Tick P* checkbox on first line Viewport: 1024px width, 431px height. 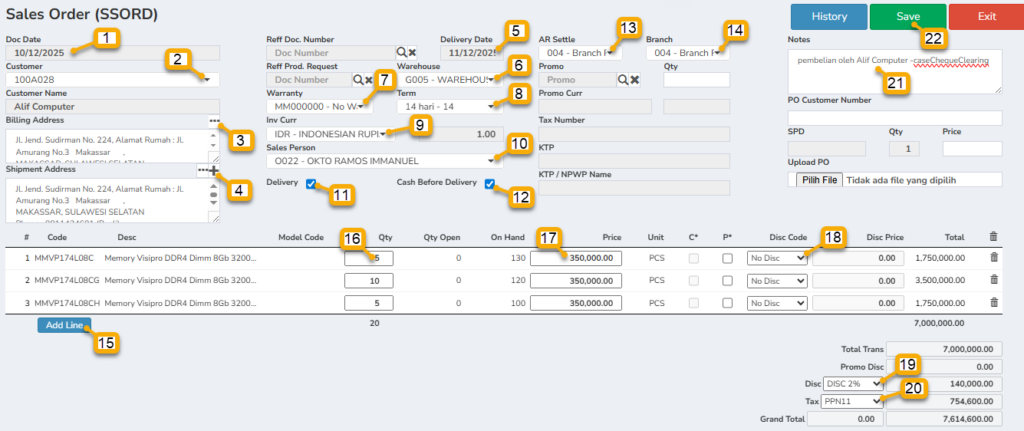click(727, 258)
